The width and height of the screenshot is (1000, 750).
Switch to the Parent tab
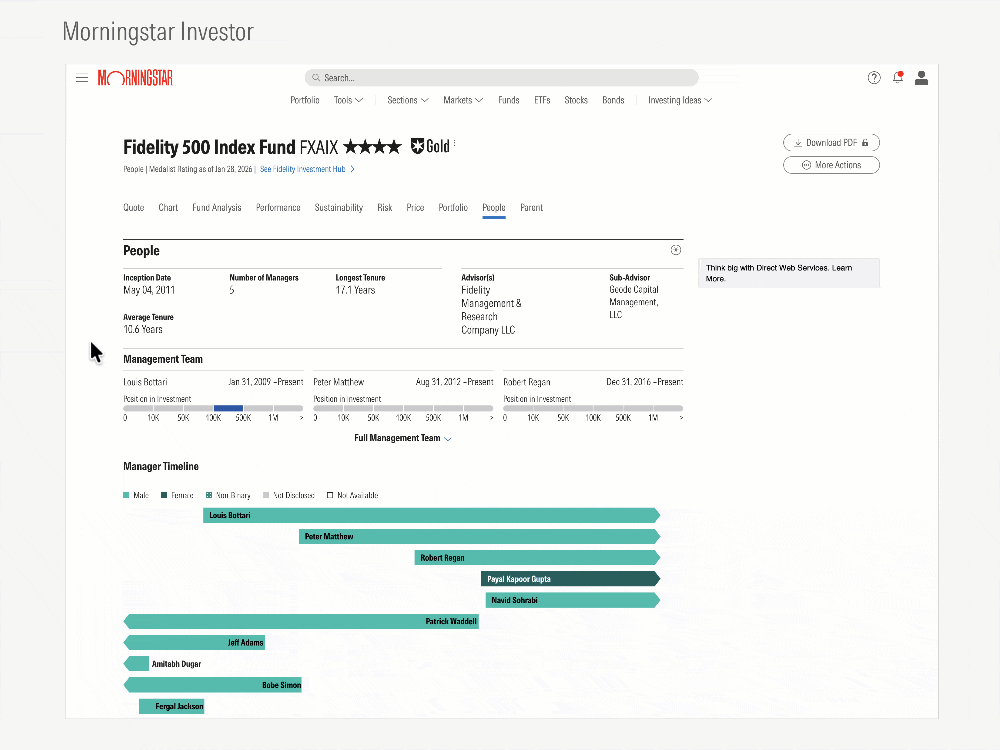531,208
